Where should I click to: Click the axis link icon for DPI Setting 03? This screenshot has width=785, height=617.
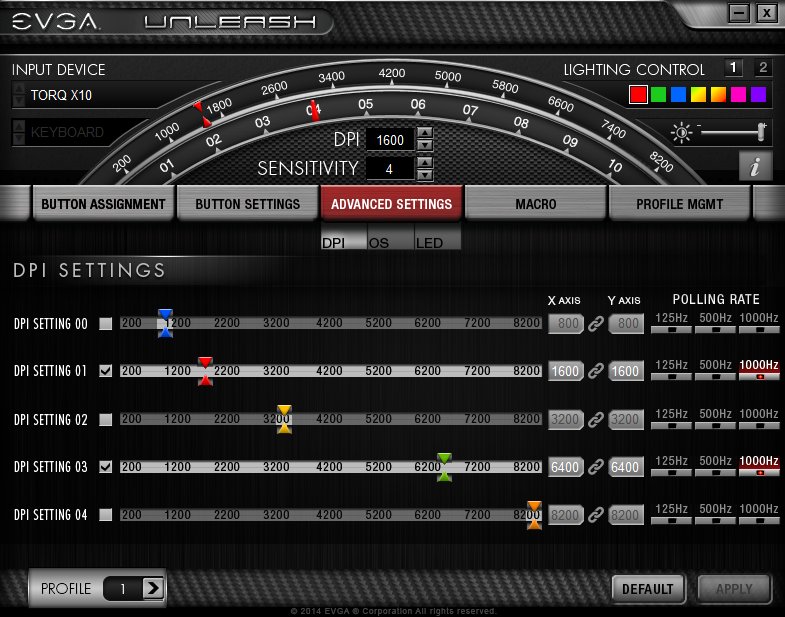pos(596,467)
